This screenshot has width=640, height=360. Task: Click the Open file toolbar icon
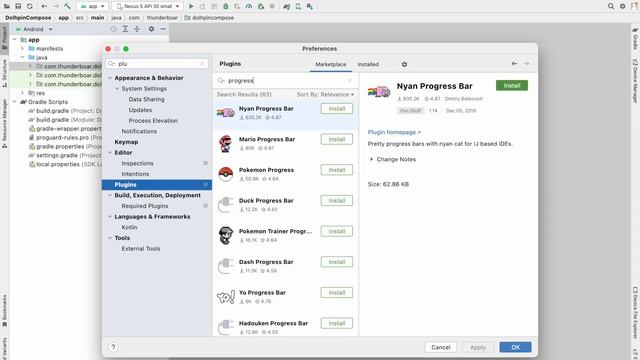tap(7, 6)
